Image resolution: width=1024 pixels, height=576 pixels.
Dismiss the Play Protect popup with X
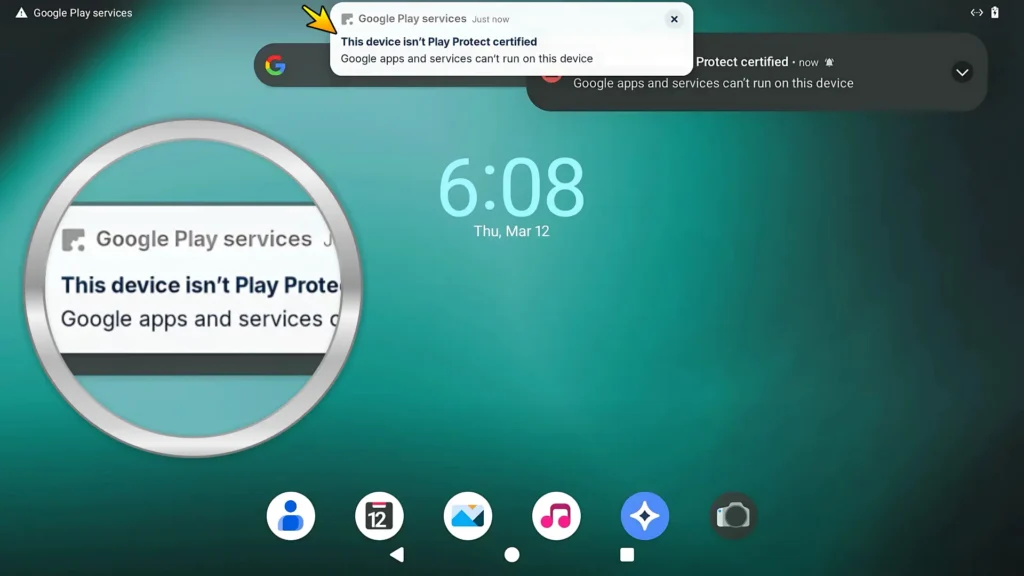(x=674, y=19)
